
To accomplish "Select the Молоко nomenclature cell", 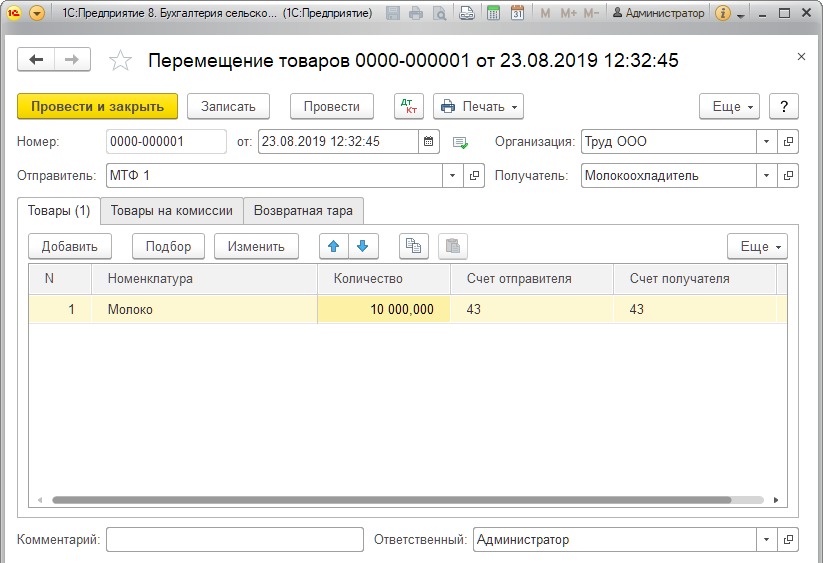I will click(205, 310).
